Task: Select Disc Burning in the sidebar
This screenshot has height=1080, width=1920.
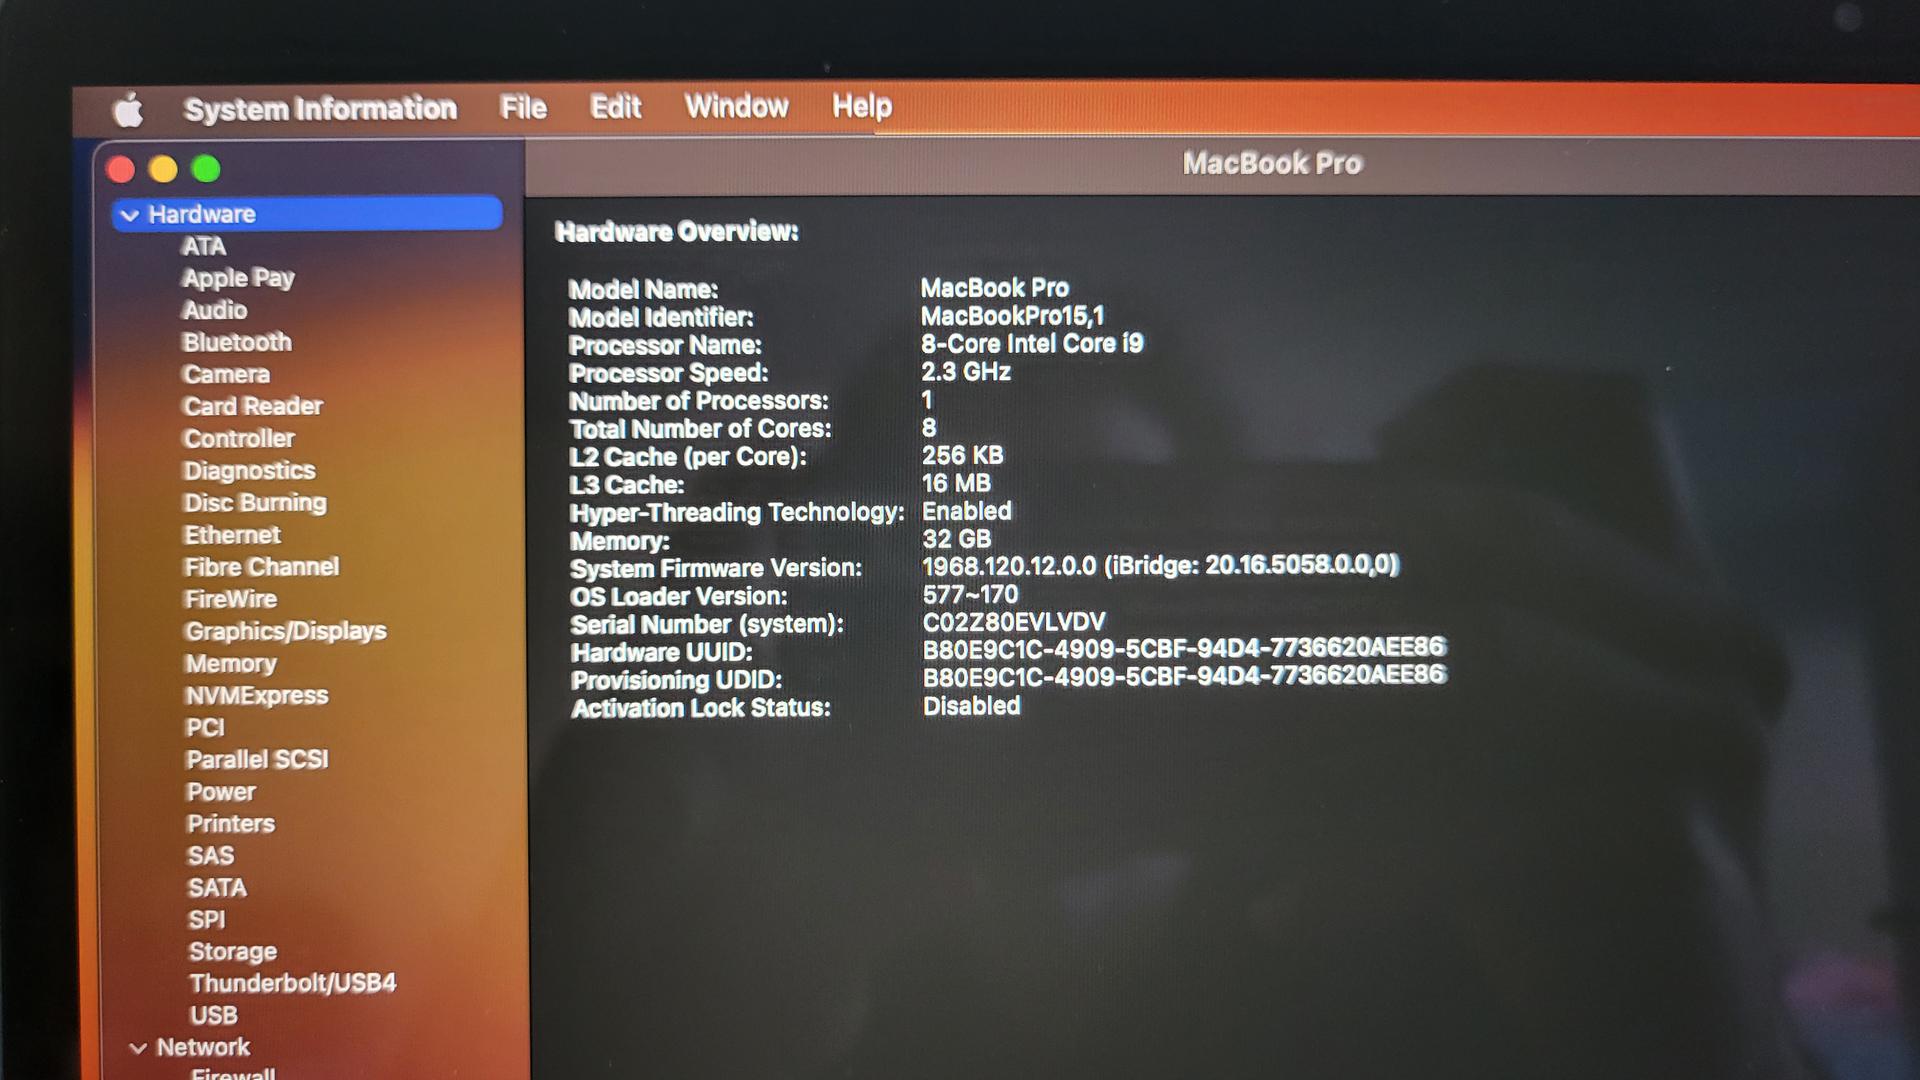Action: click(255, 502)
